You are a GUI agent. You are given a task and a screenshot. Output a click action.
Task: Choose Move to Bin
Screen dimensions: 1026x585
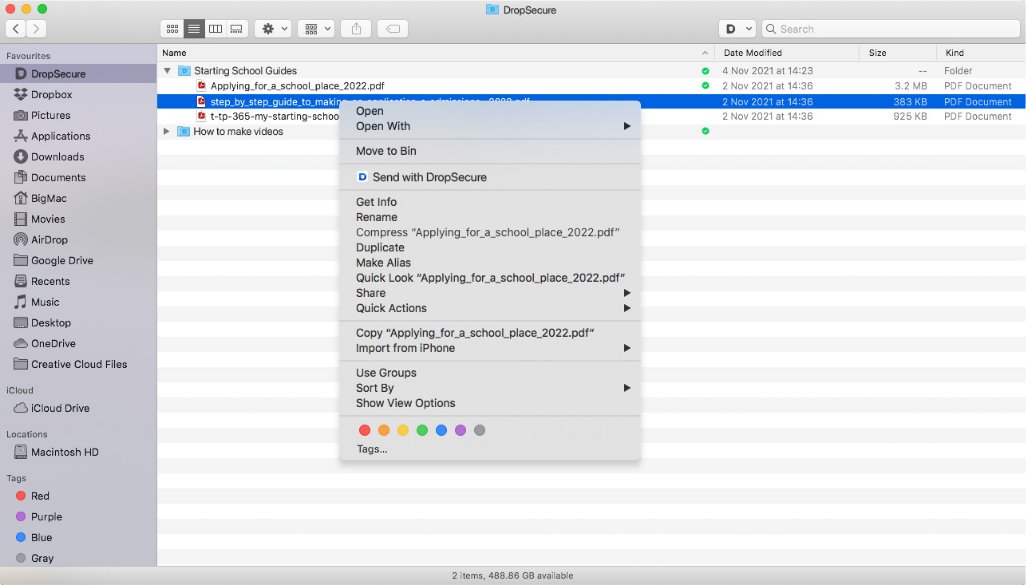pyautogui.click(x=489, y=151)
